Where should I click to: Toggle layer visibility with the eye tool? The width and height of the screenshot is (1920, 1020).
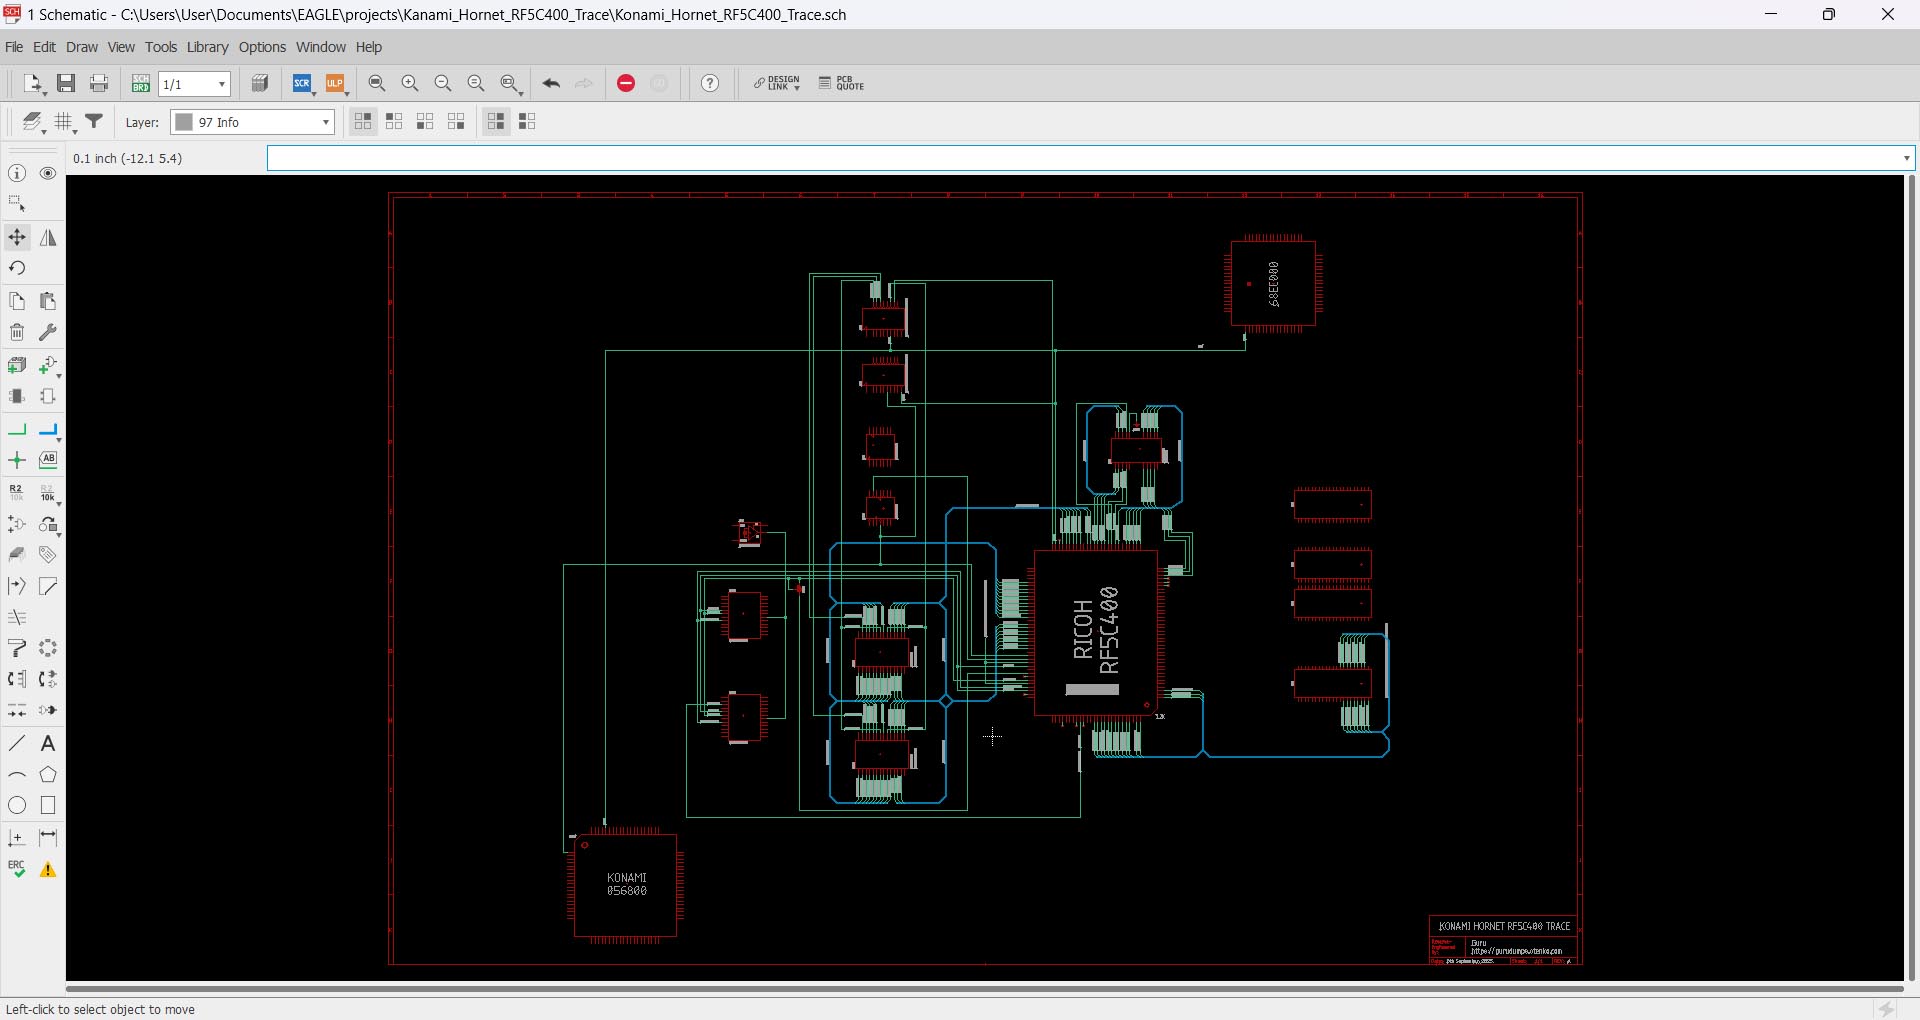pyautogui.click(x=48, y=174)
